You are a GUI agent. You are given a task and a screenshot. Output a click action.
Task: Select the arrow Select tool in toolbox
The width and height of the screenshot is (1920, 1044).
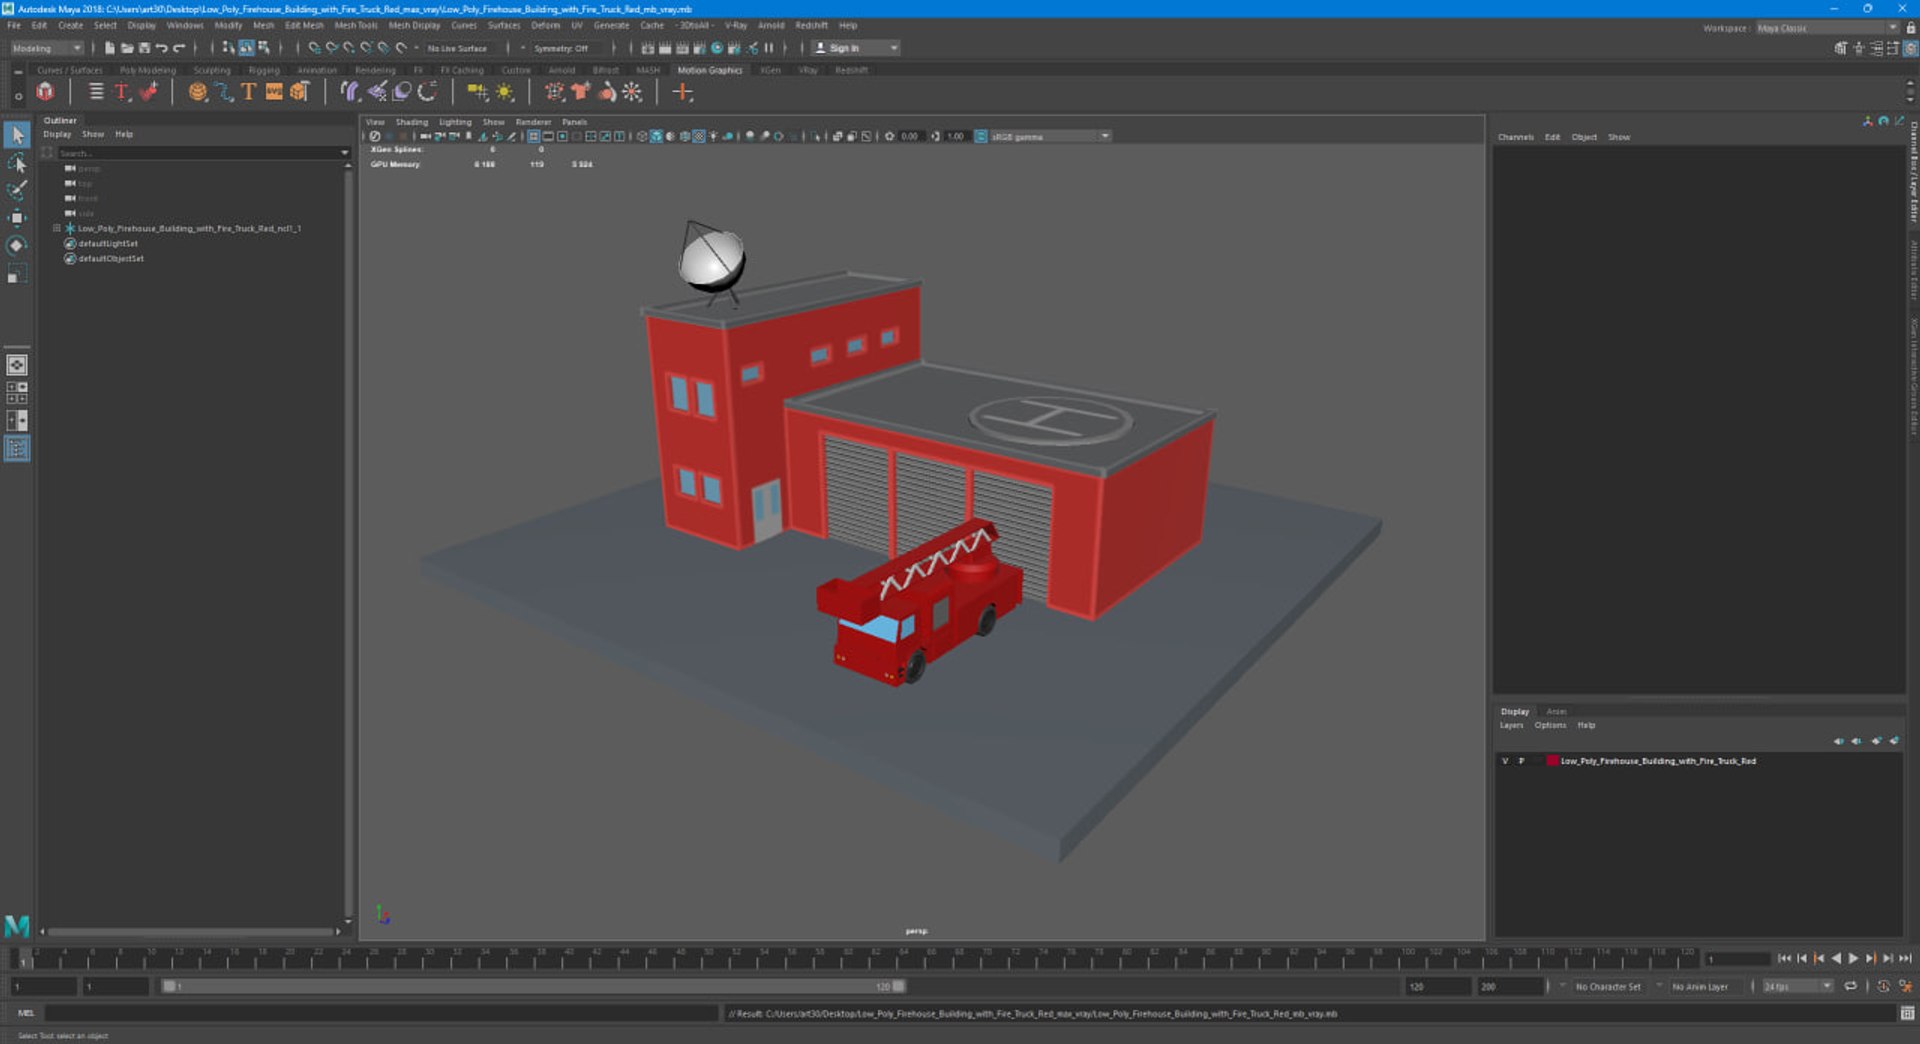click(17, 134)
